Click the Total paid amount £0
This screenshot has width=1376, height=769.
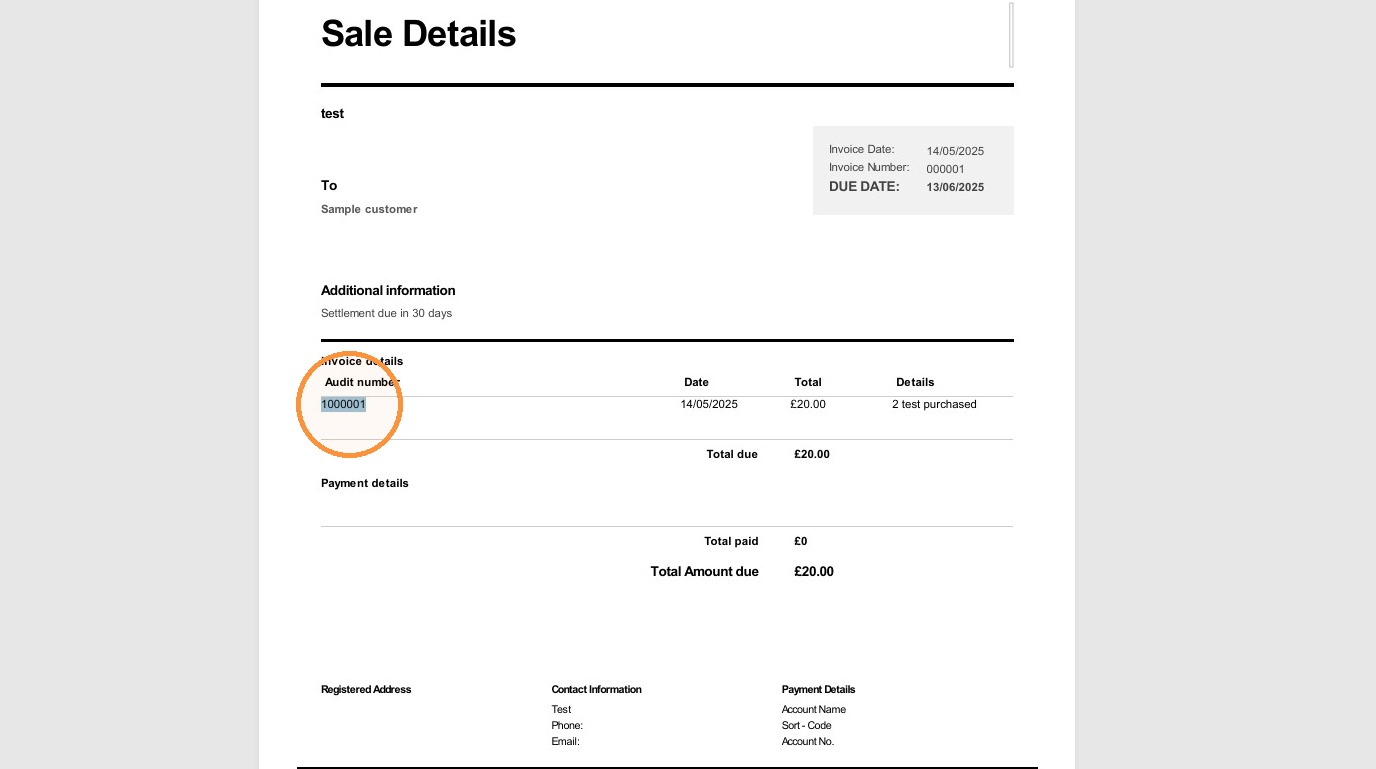click(801, 541)
